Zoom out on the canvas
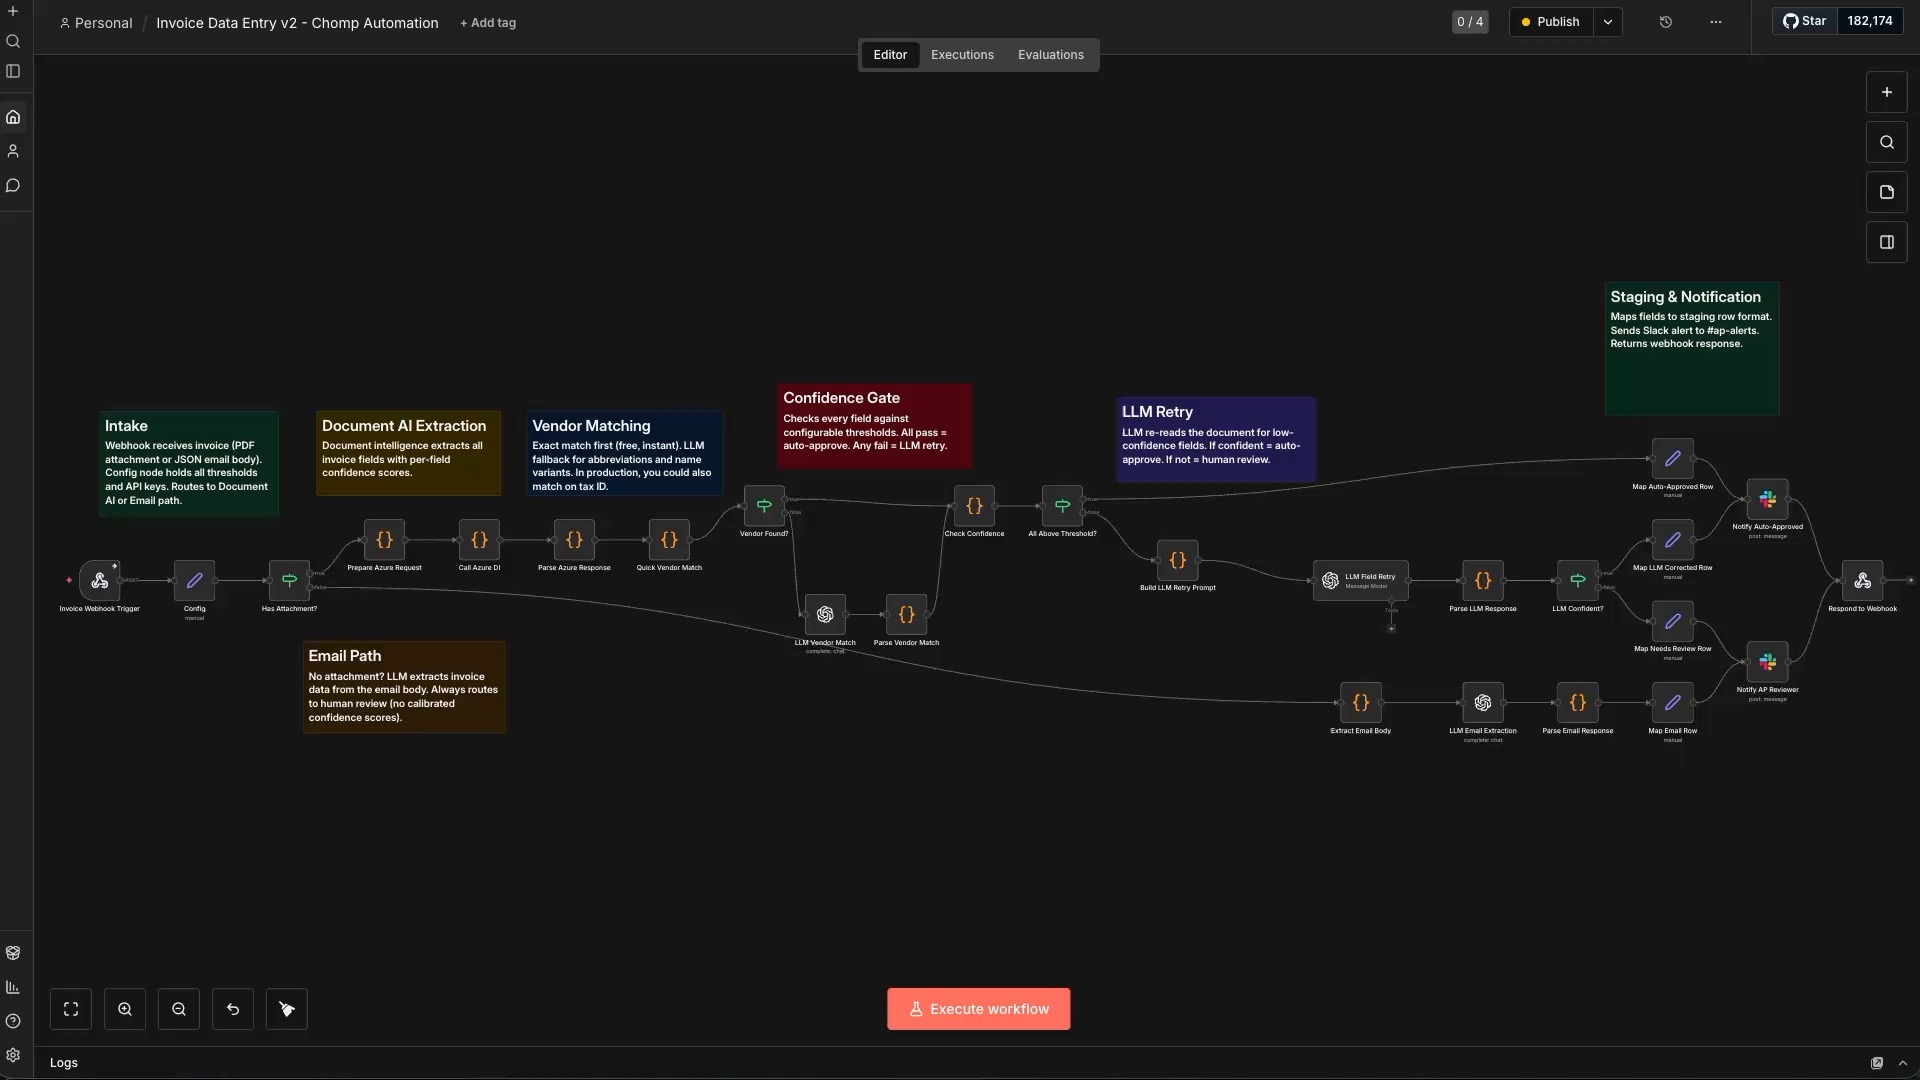This screenshot has width=1920, height=1080. [178, 1009]
